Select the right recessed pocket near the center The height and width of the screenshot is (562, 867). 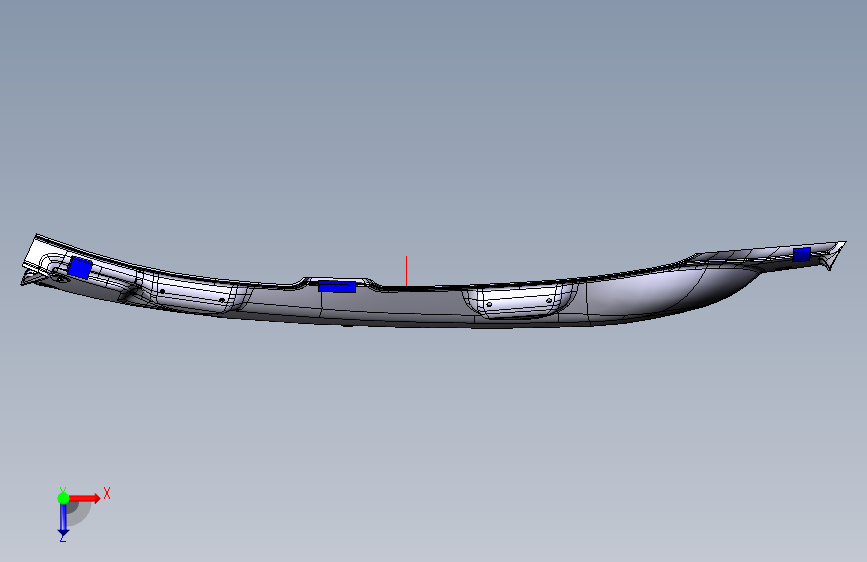tap(518, 301)
